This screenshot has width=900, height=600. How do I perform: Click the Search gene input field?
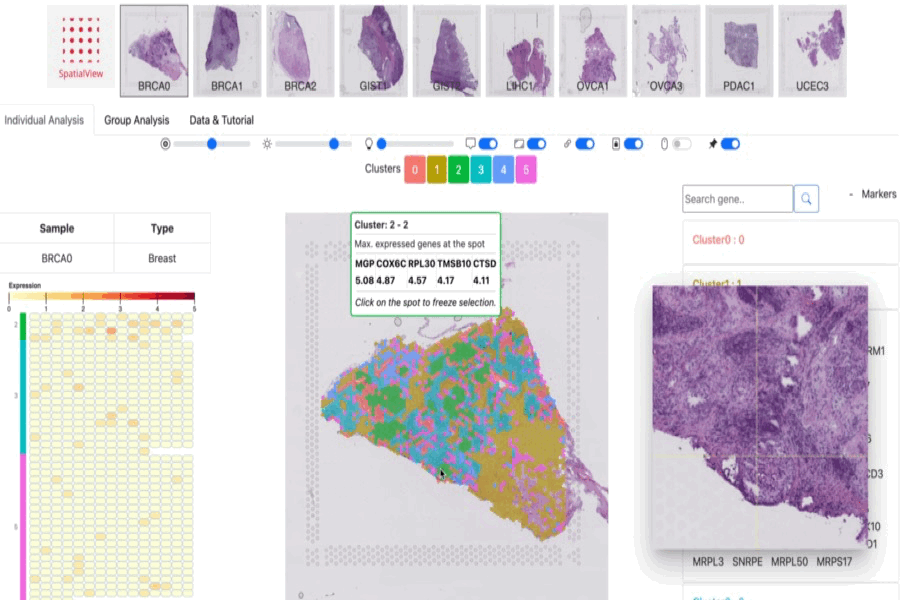[x=737, y=199]
